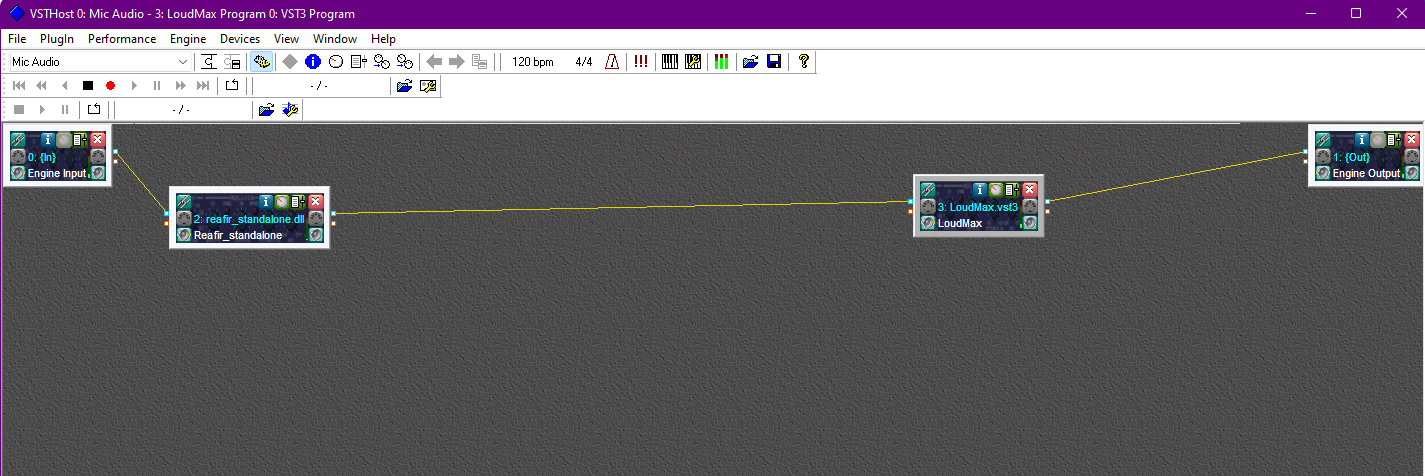Click the black stop button in player bar
The width and height of the screenshot is (1425, 476).
pyautogui.click(x=88, y=86)
